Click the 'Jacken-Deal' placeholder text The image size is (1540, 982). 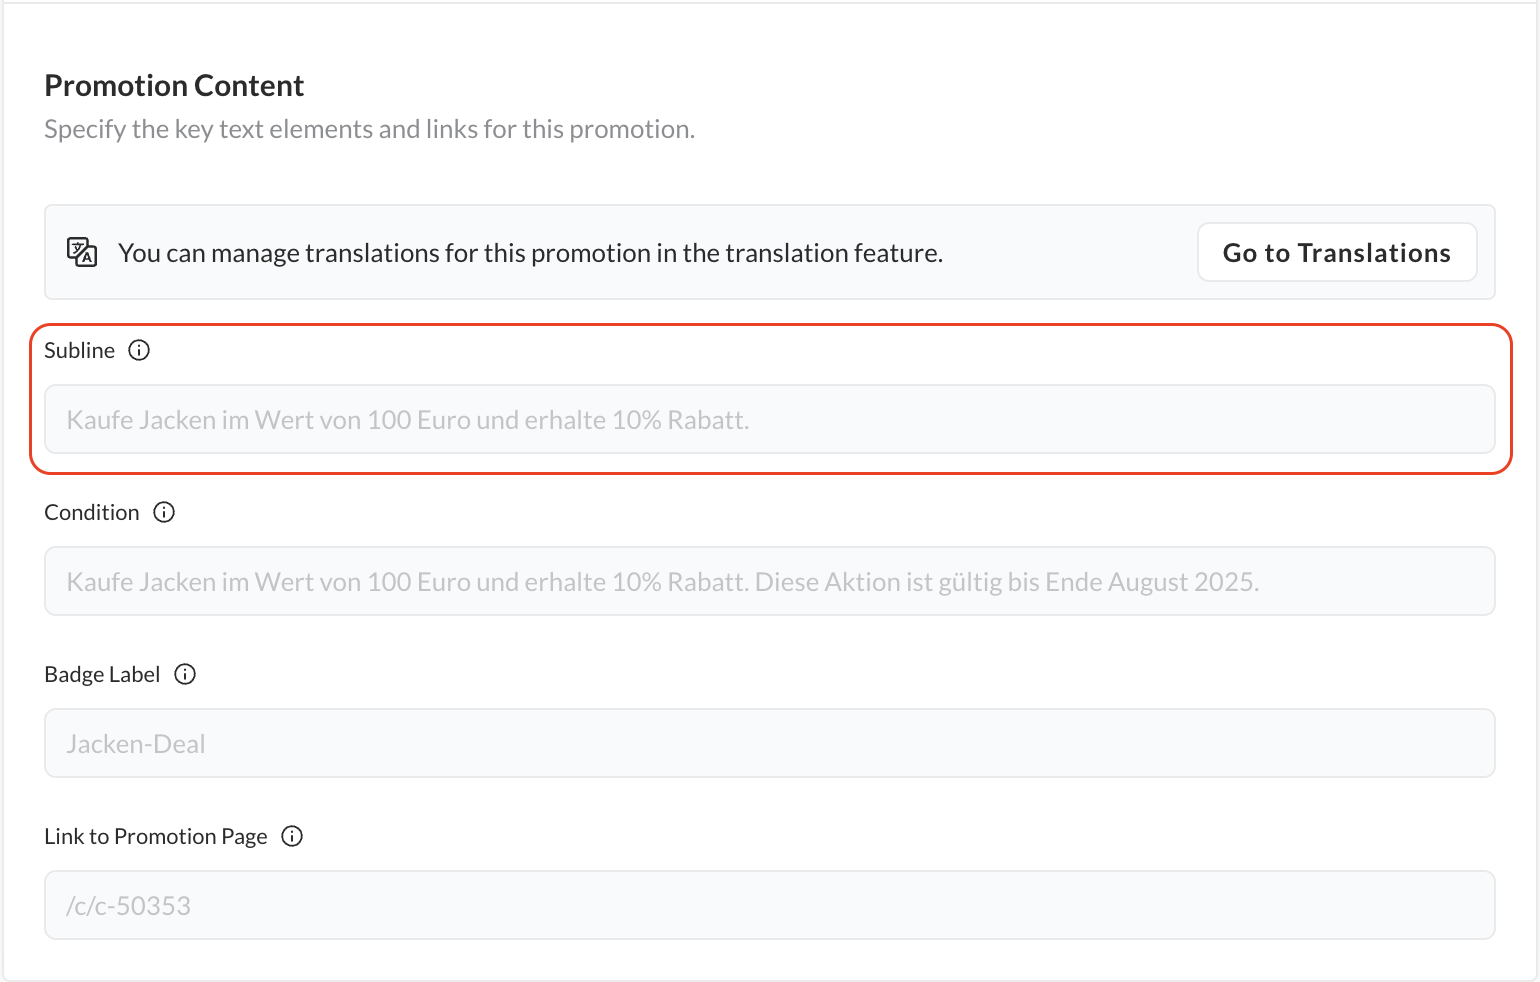coord(136,744)
